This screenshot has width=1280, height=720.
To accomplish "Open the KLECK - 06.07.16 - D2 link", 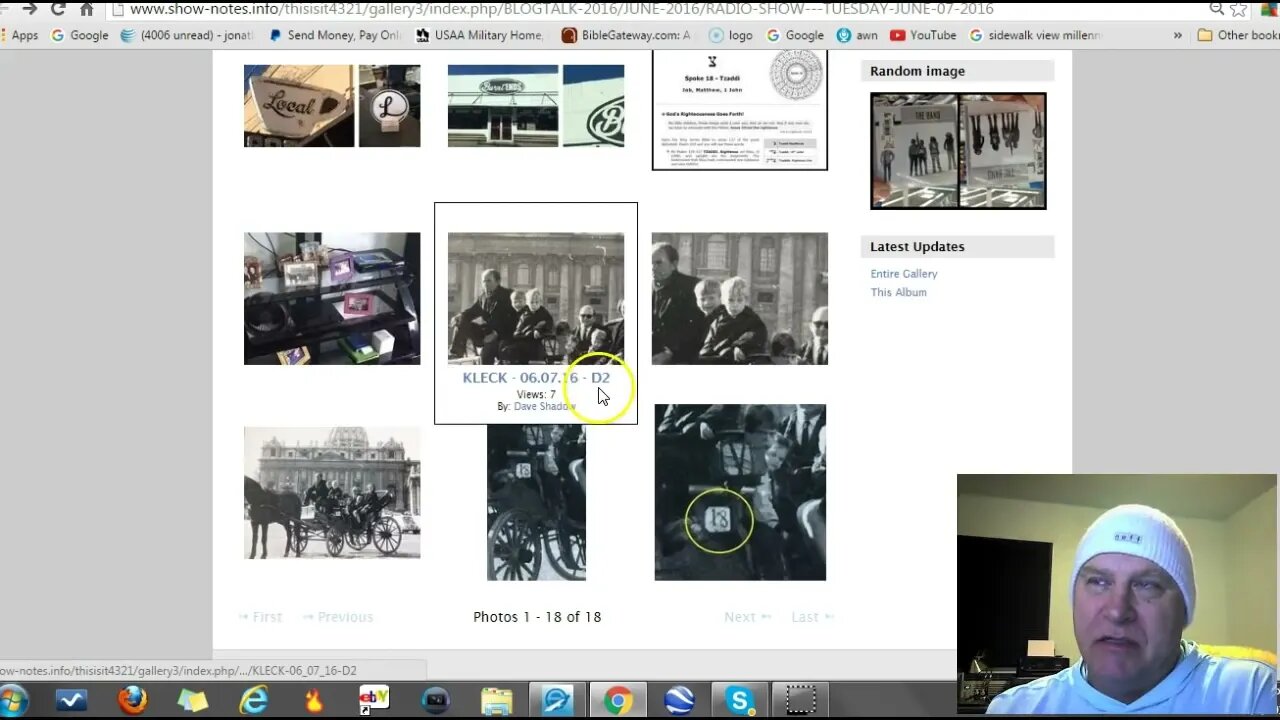I will [x=536, y=378].
